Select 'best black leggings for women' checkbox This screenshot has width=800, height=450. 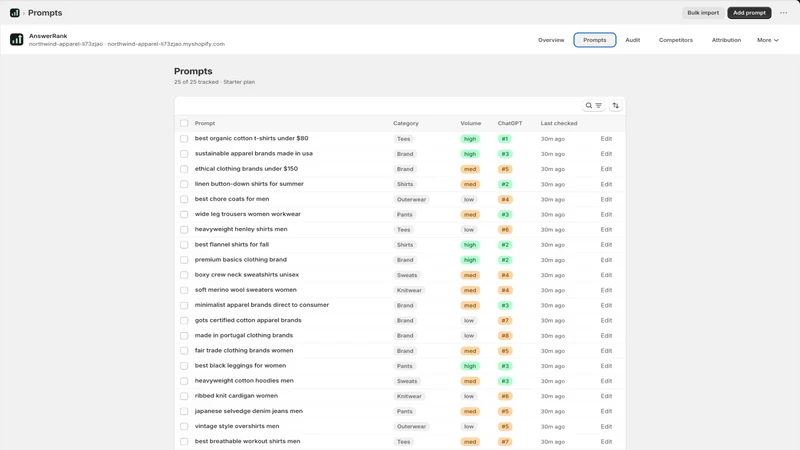184,366
